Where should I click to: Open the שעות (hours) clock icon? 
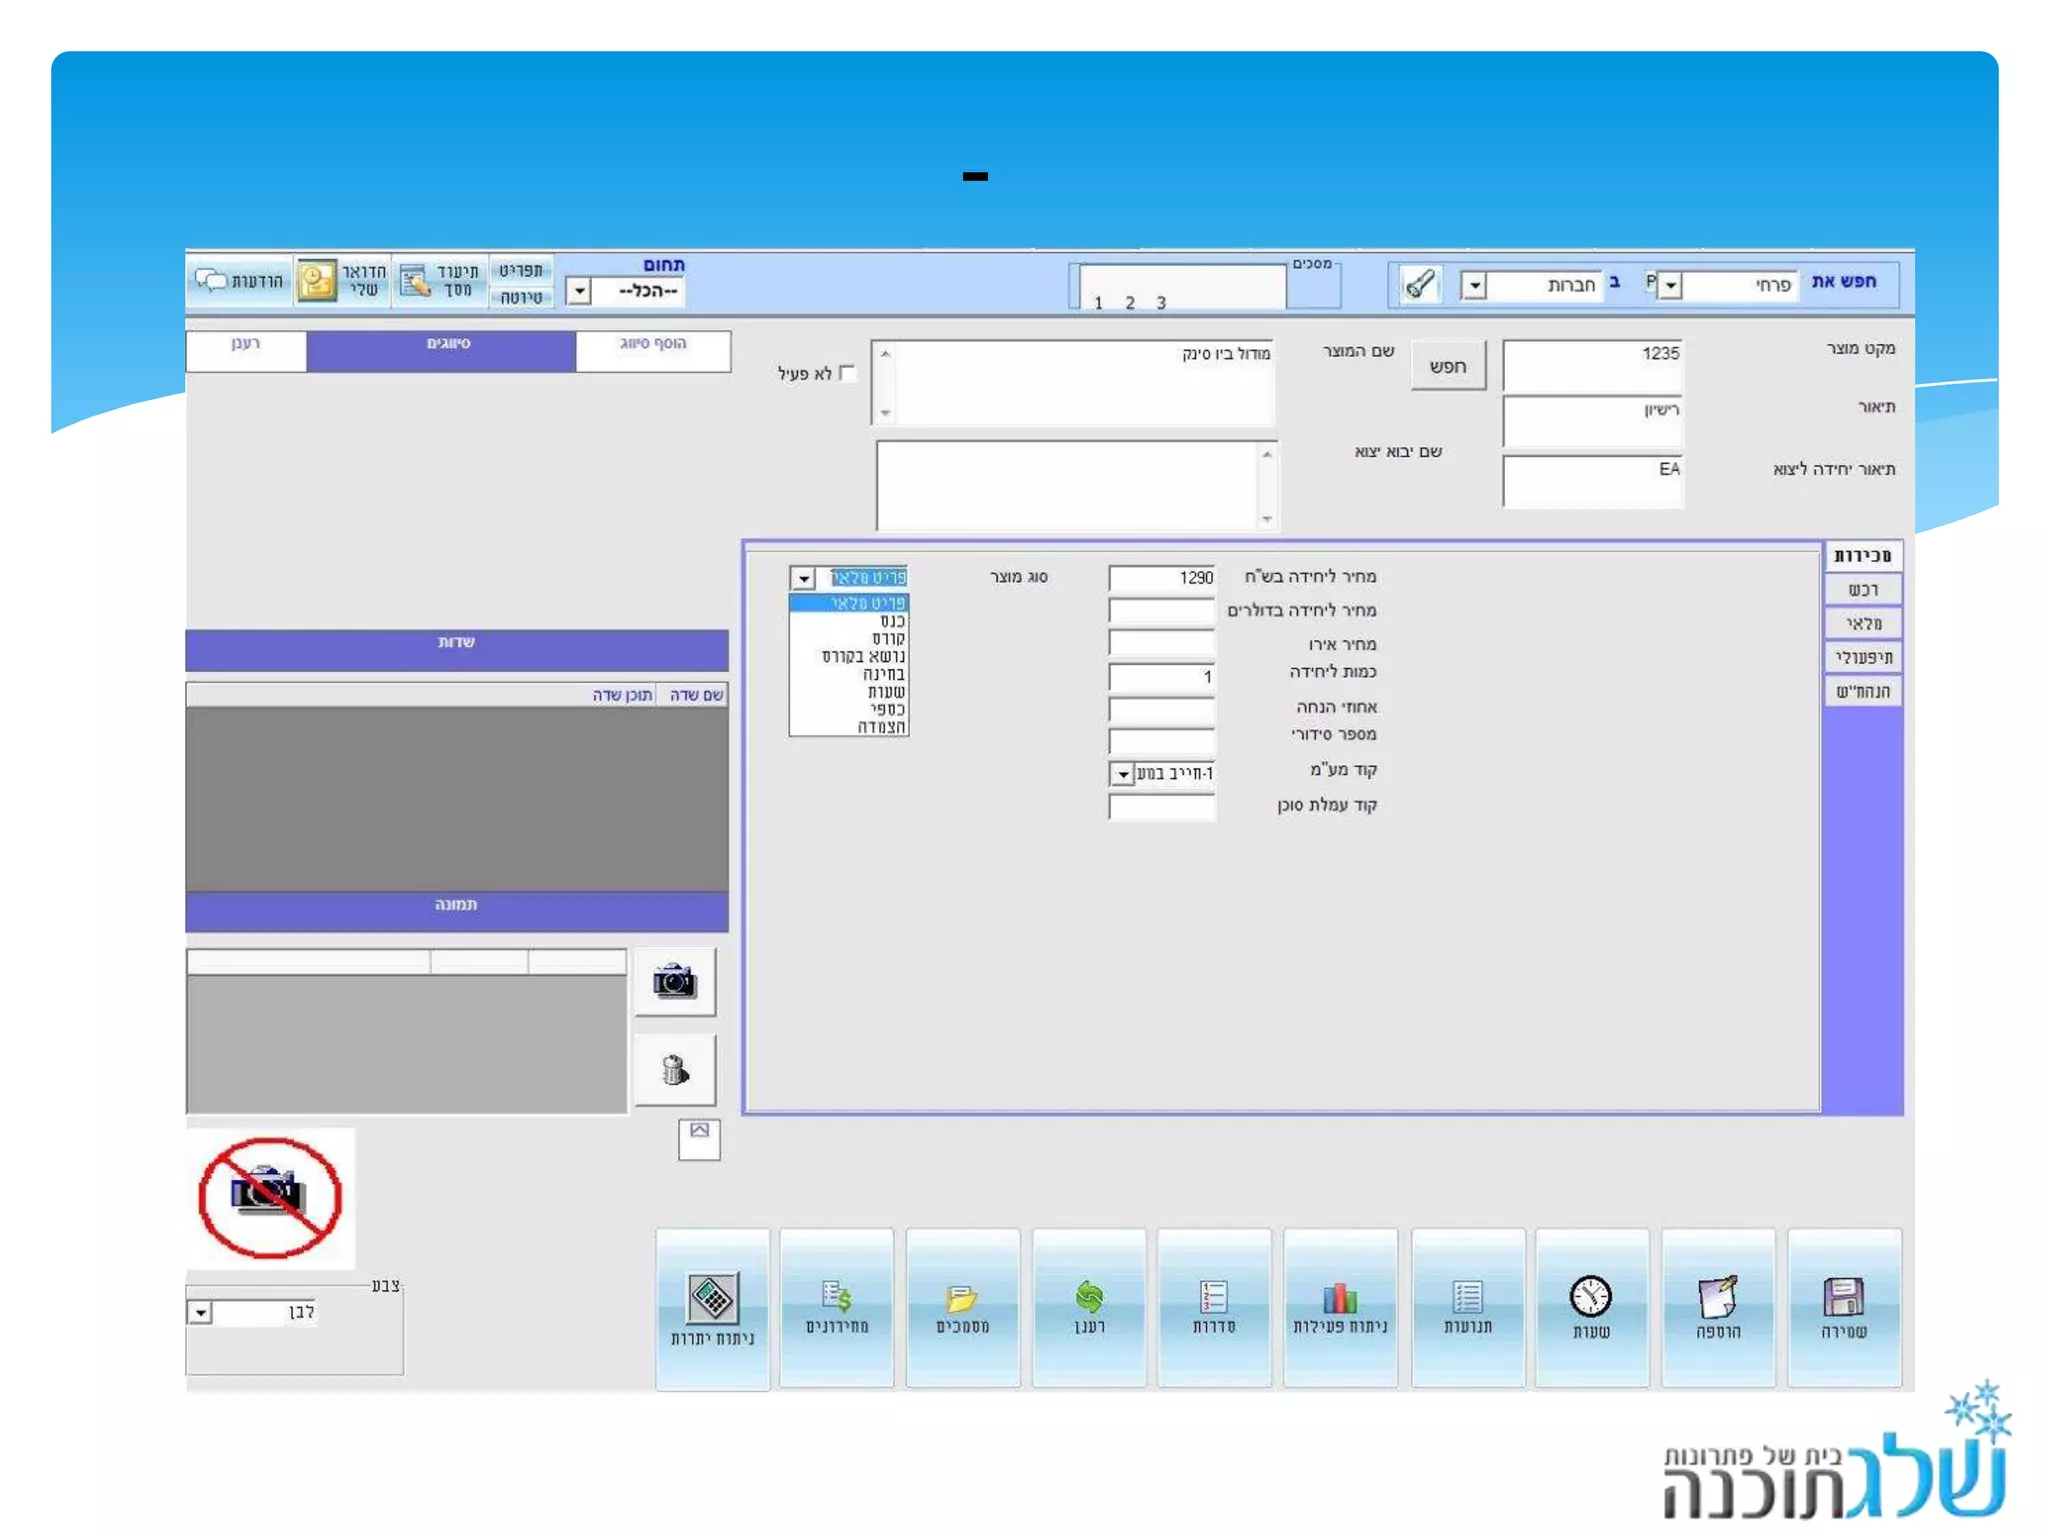[x=1590, y=1298]
